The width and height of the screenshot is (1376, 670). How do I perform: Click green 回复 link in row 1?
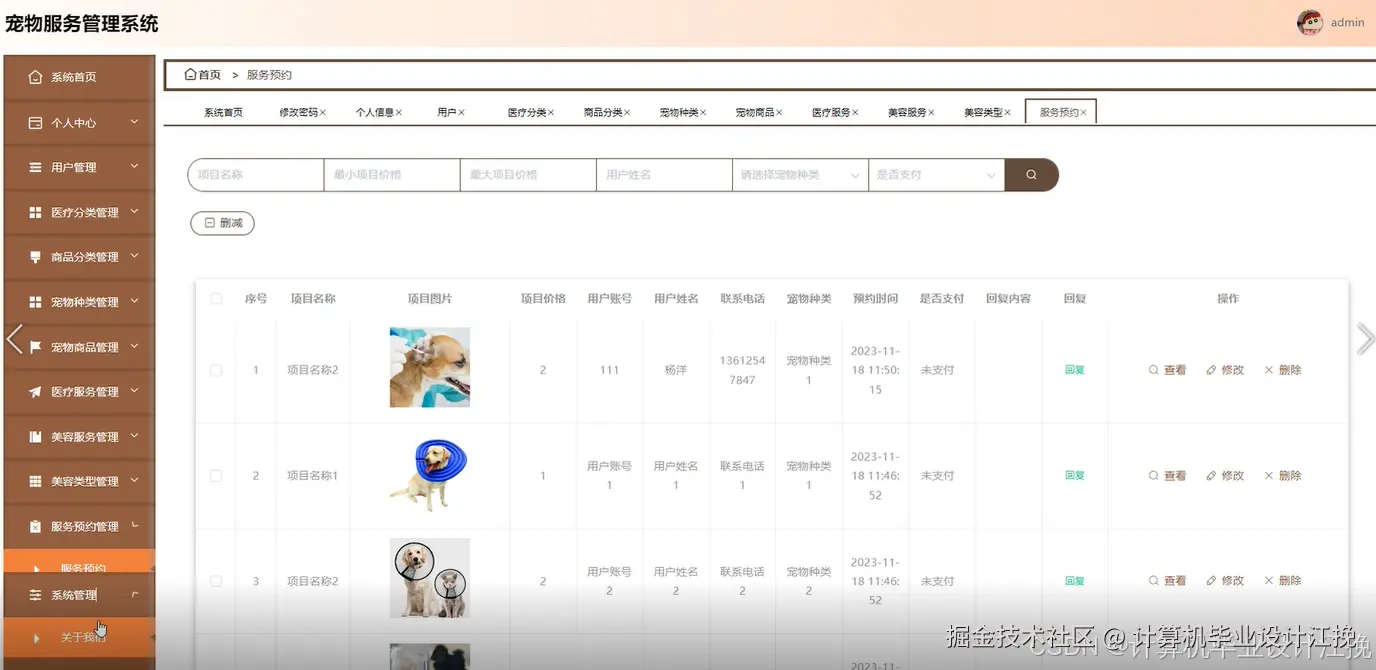pyautogui.click(x=1075, y=370)
